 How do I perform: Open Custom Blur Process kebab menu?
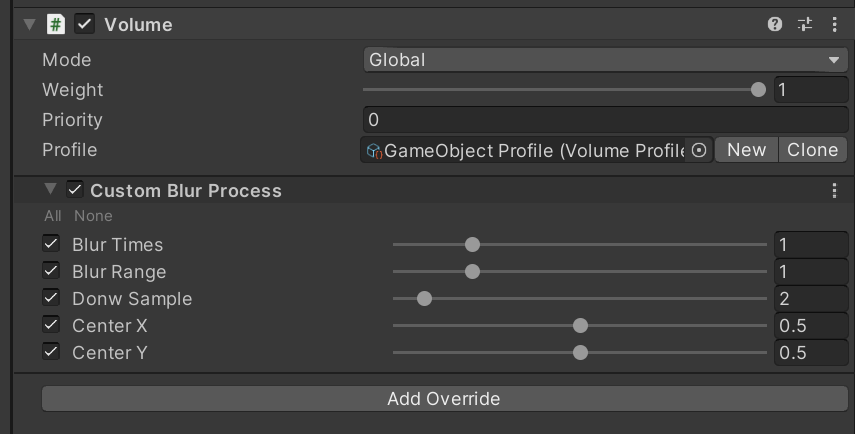pyautogui.click(x=835, y=190)
